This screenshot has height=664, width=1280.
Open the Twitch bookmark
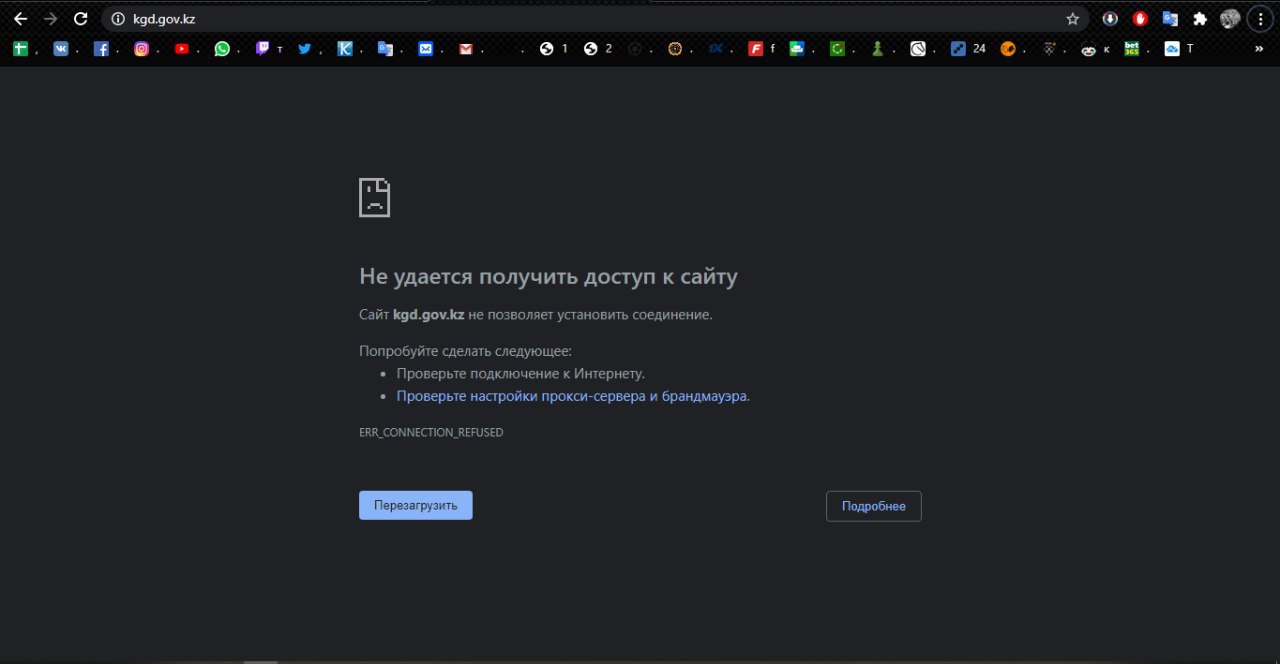point(262,48)
